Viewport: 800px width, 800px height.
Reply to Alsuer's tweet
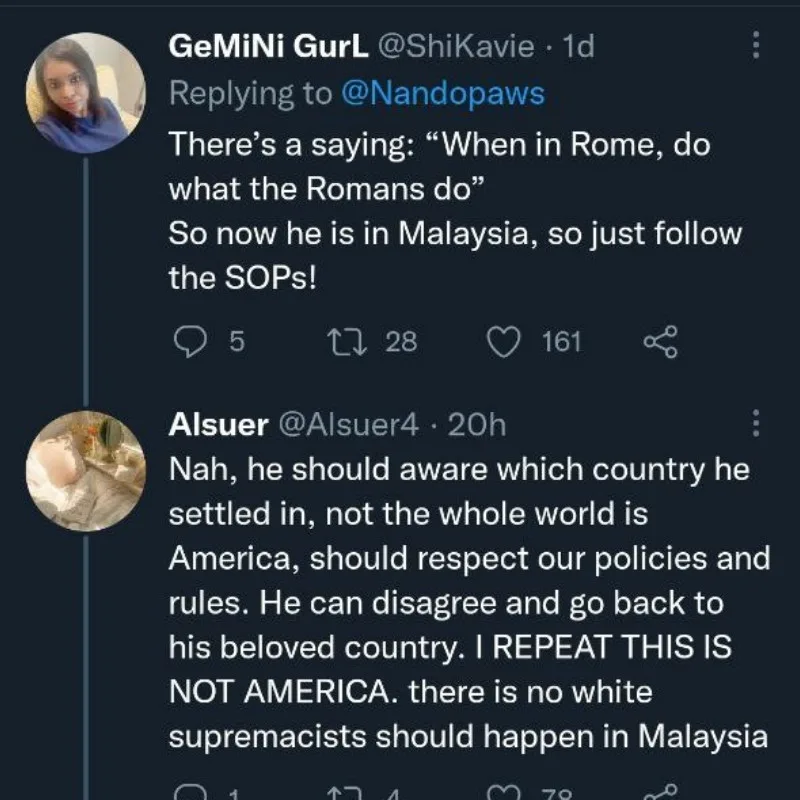coord(190,792)
